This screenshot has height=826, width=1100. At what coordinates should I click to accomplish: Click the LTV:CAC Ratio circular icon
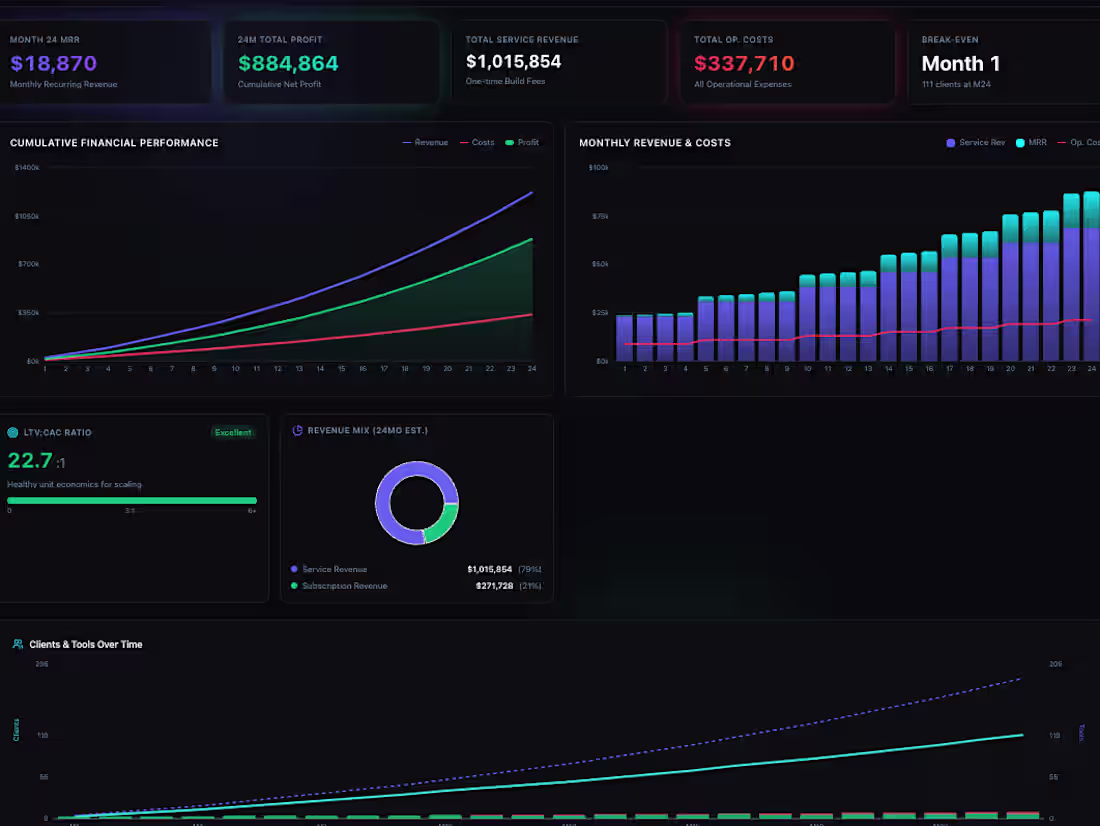12,432
